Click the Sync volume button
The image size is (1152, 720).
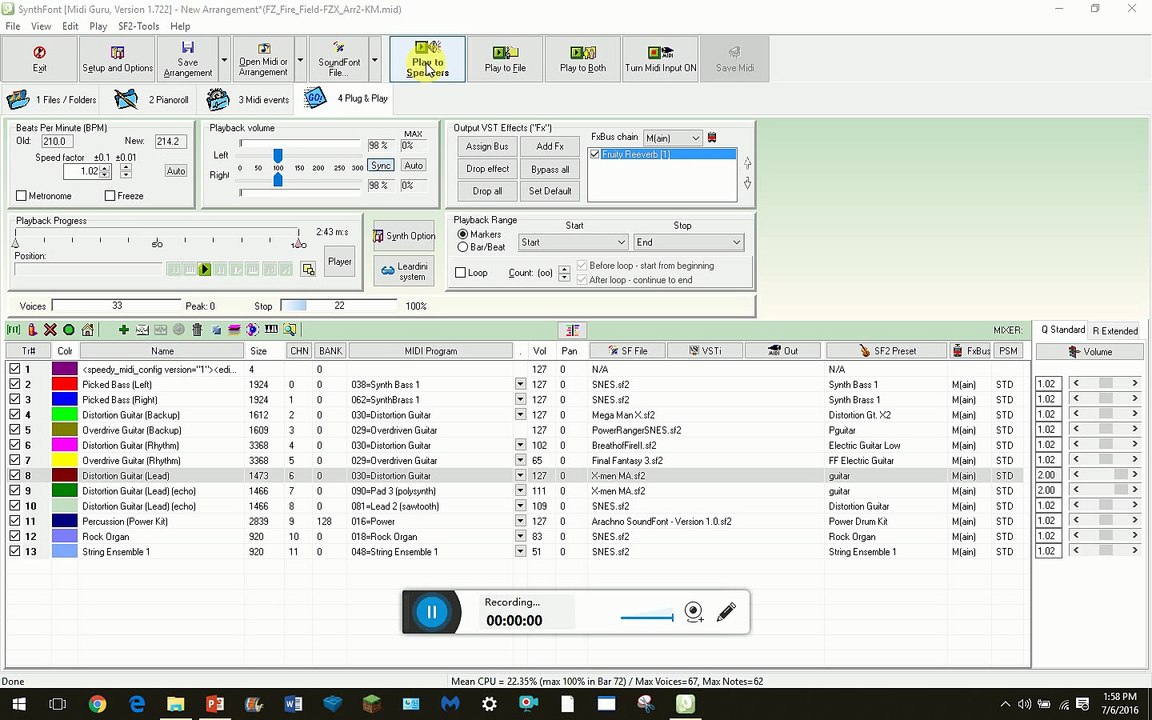381,165
